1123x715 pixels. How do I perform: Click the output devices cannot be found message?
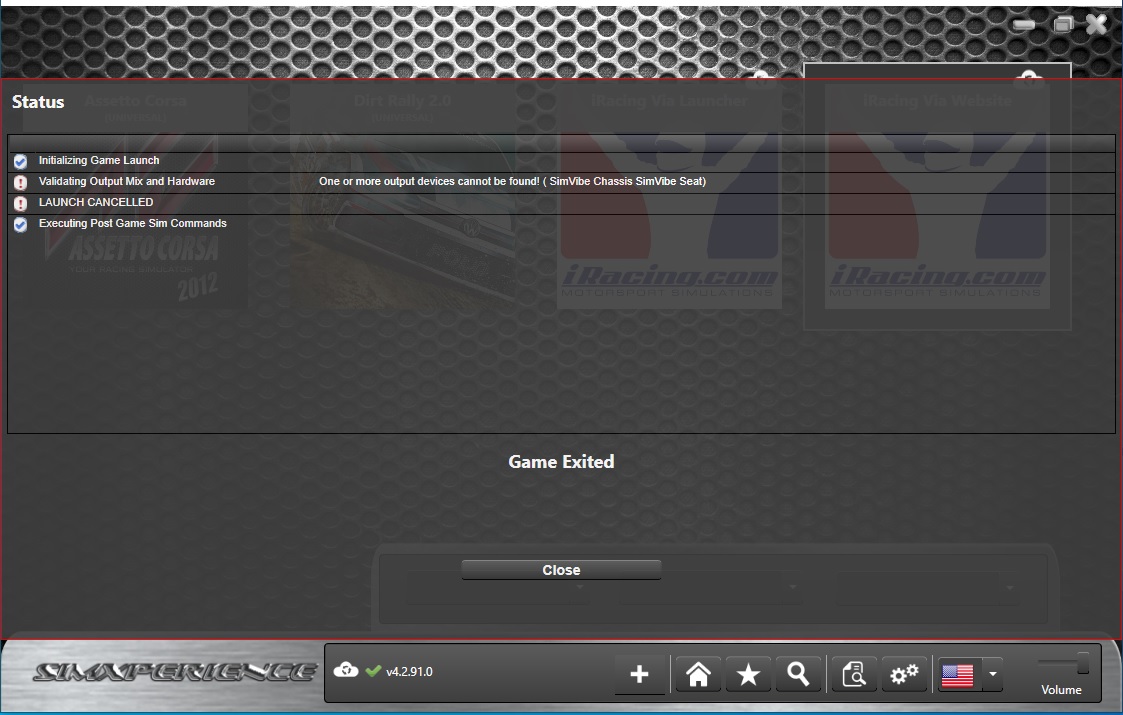(513, 181)
